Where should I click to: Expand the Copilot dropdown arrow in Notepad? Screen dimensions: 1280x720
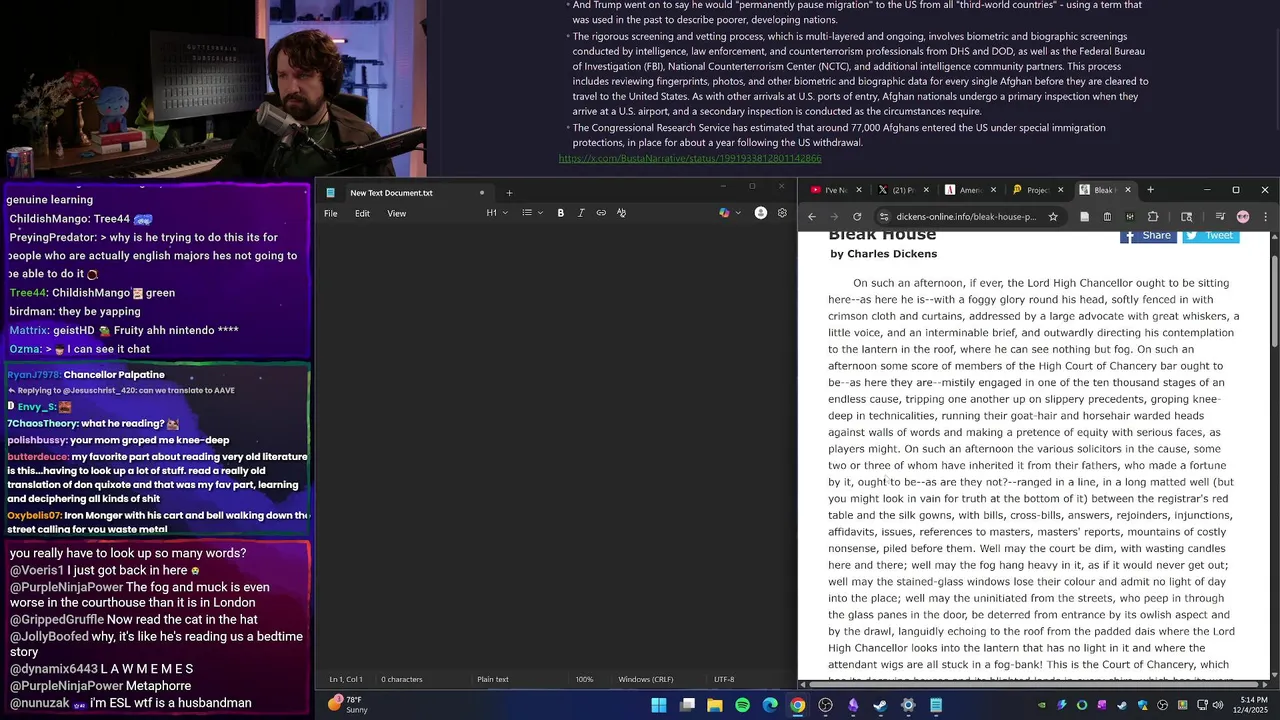(739, 213)
